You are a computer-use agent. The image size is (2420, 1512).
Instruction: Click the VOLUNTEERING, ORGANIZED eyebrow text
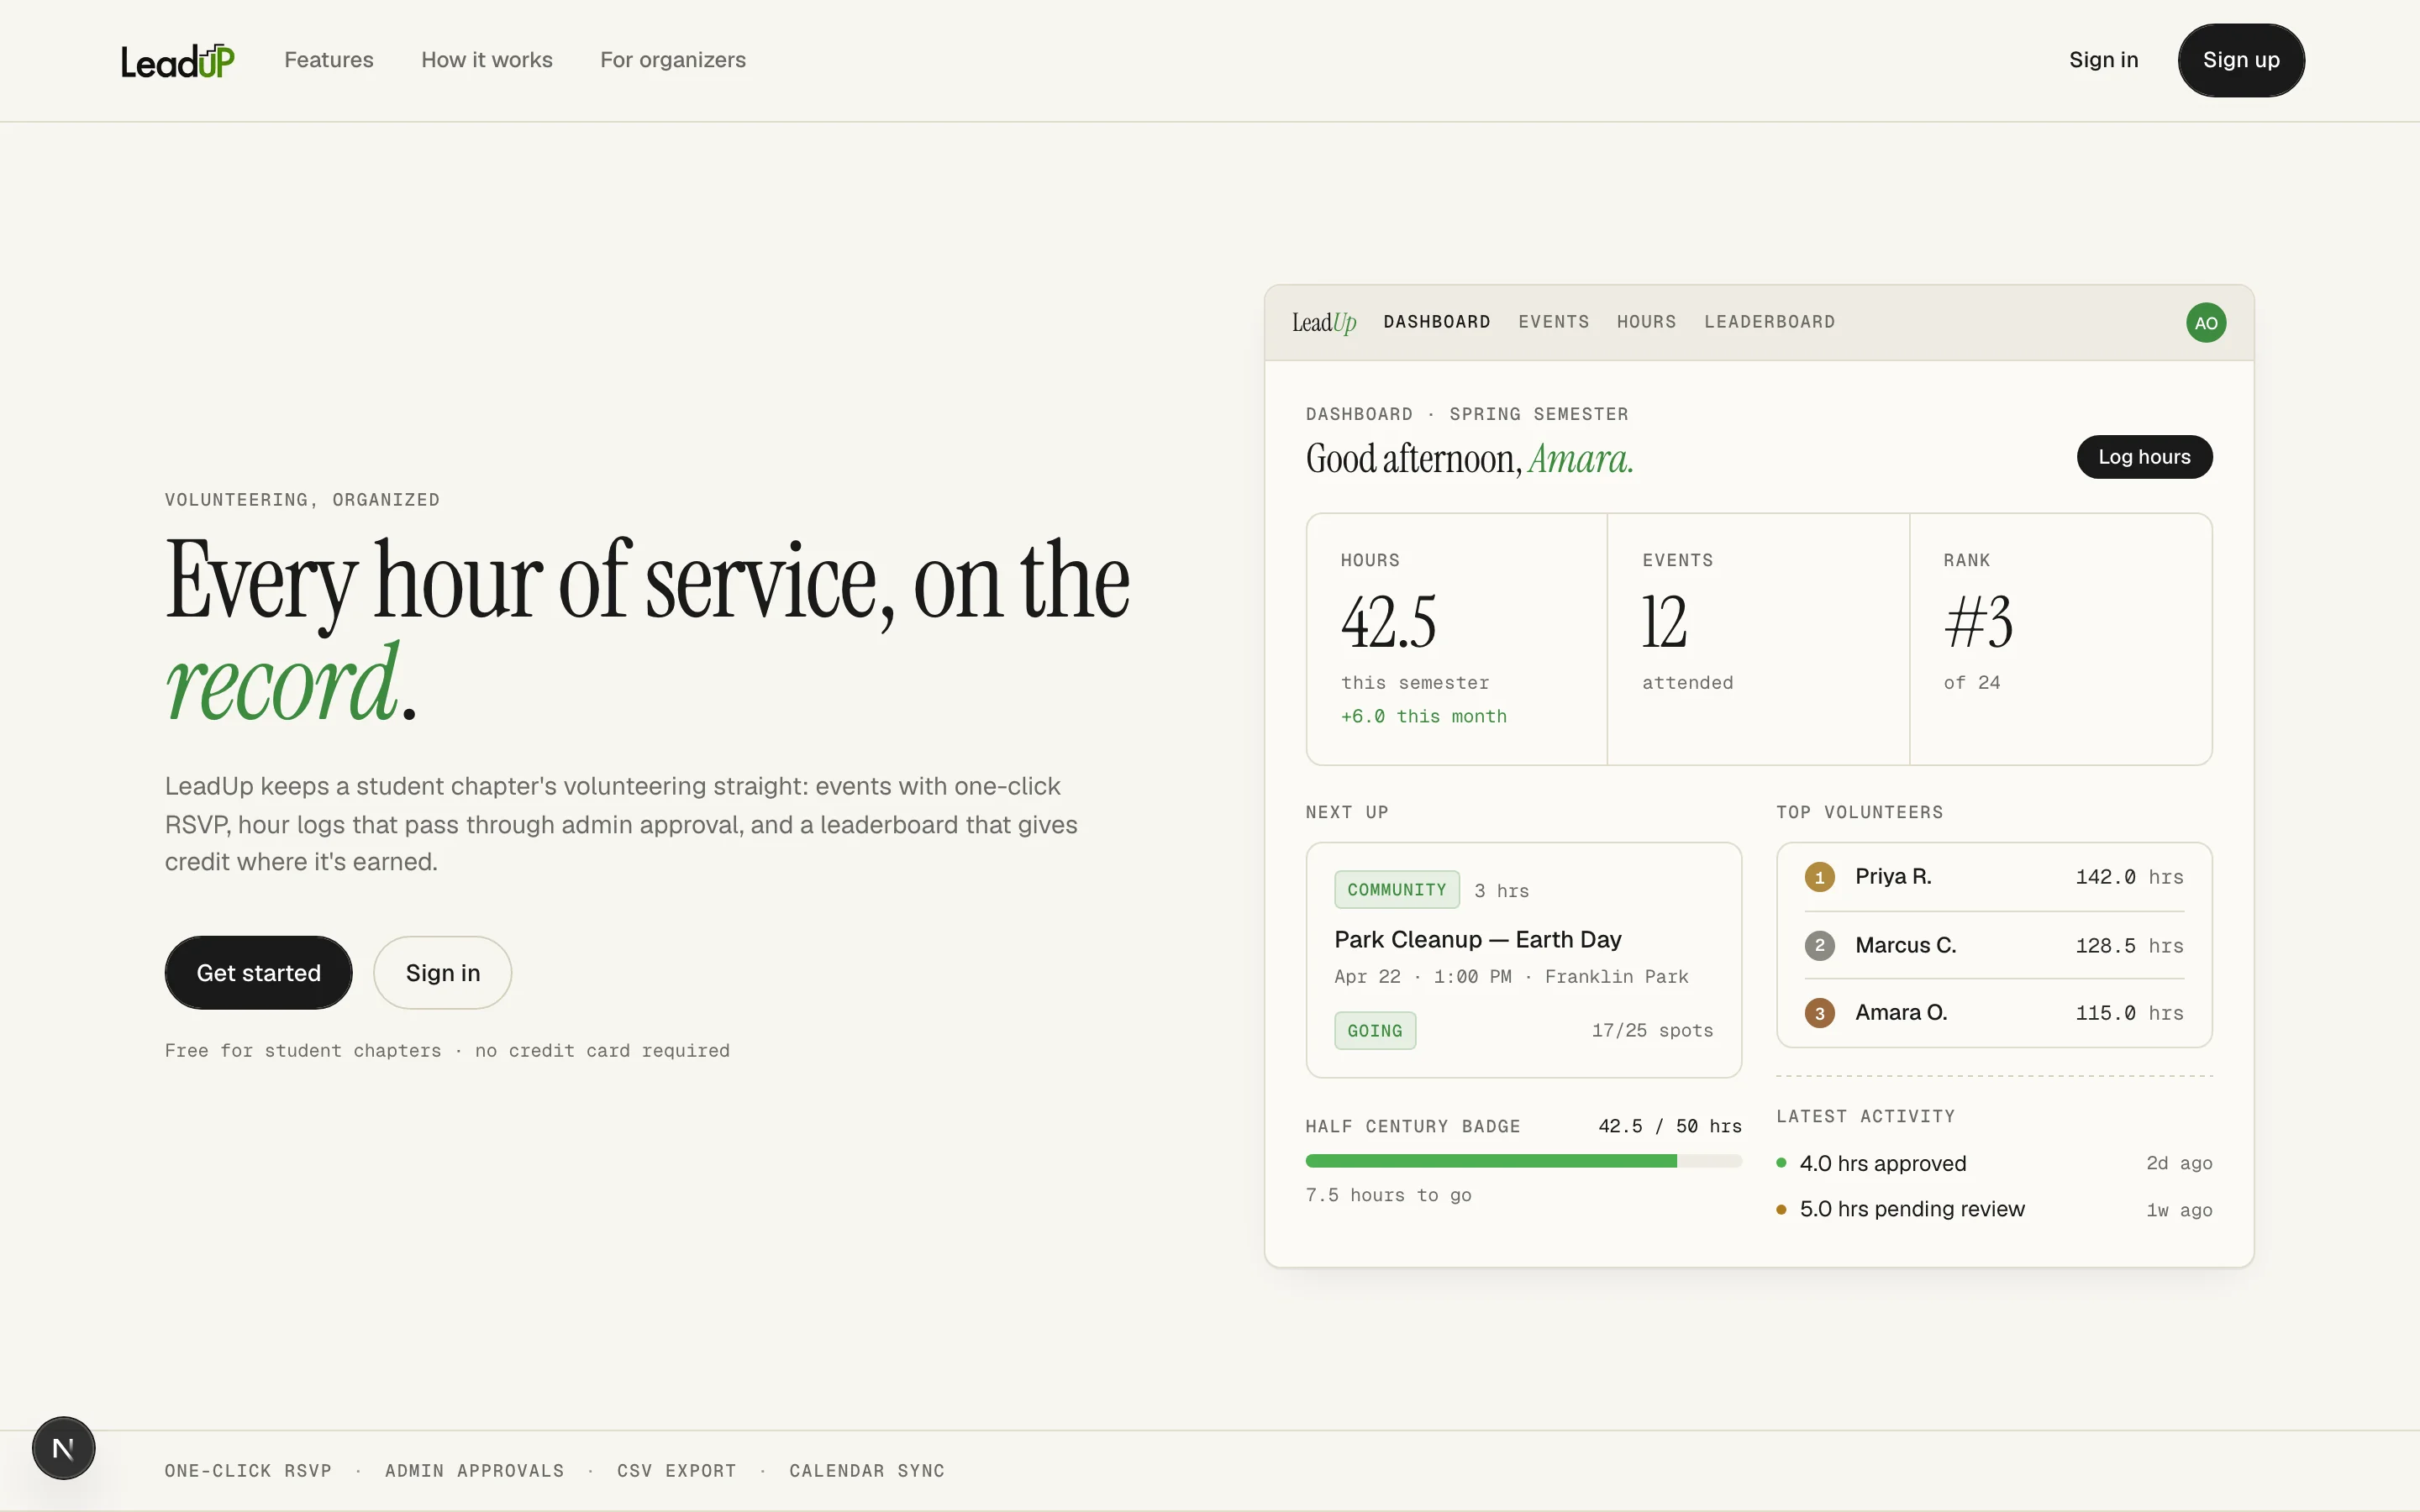(302, 500)
